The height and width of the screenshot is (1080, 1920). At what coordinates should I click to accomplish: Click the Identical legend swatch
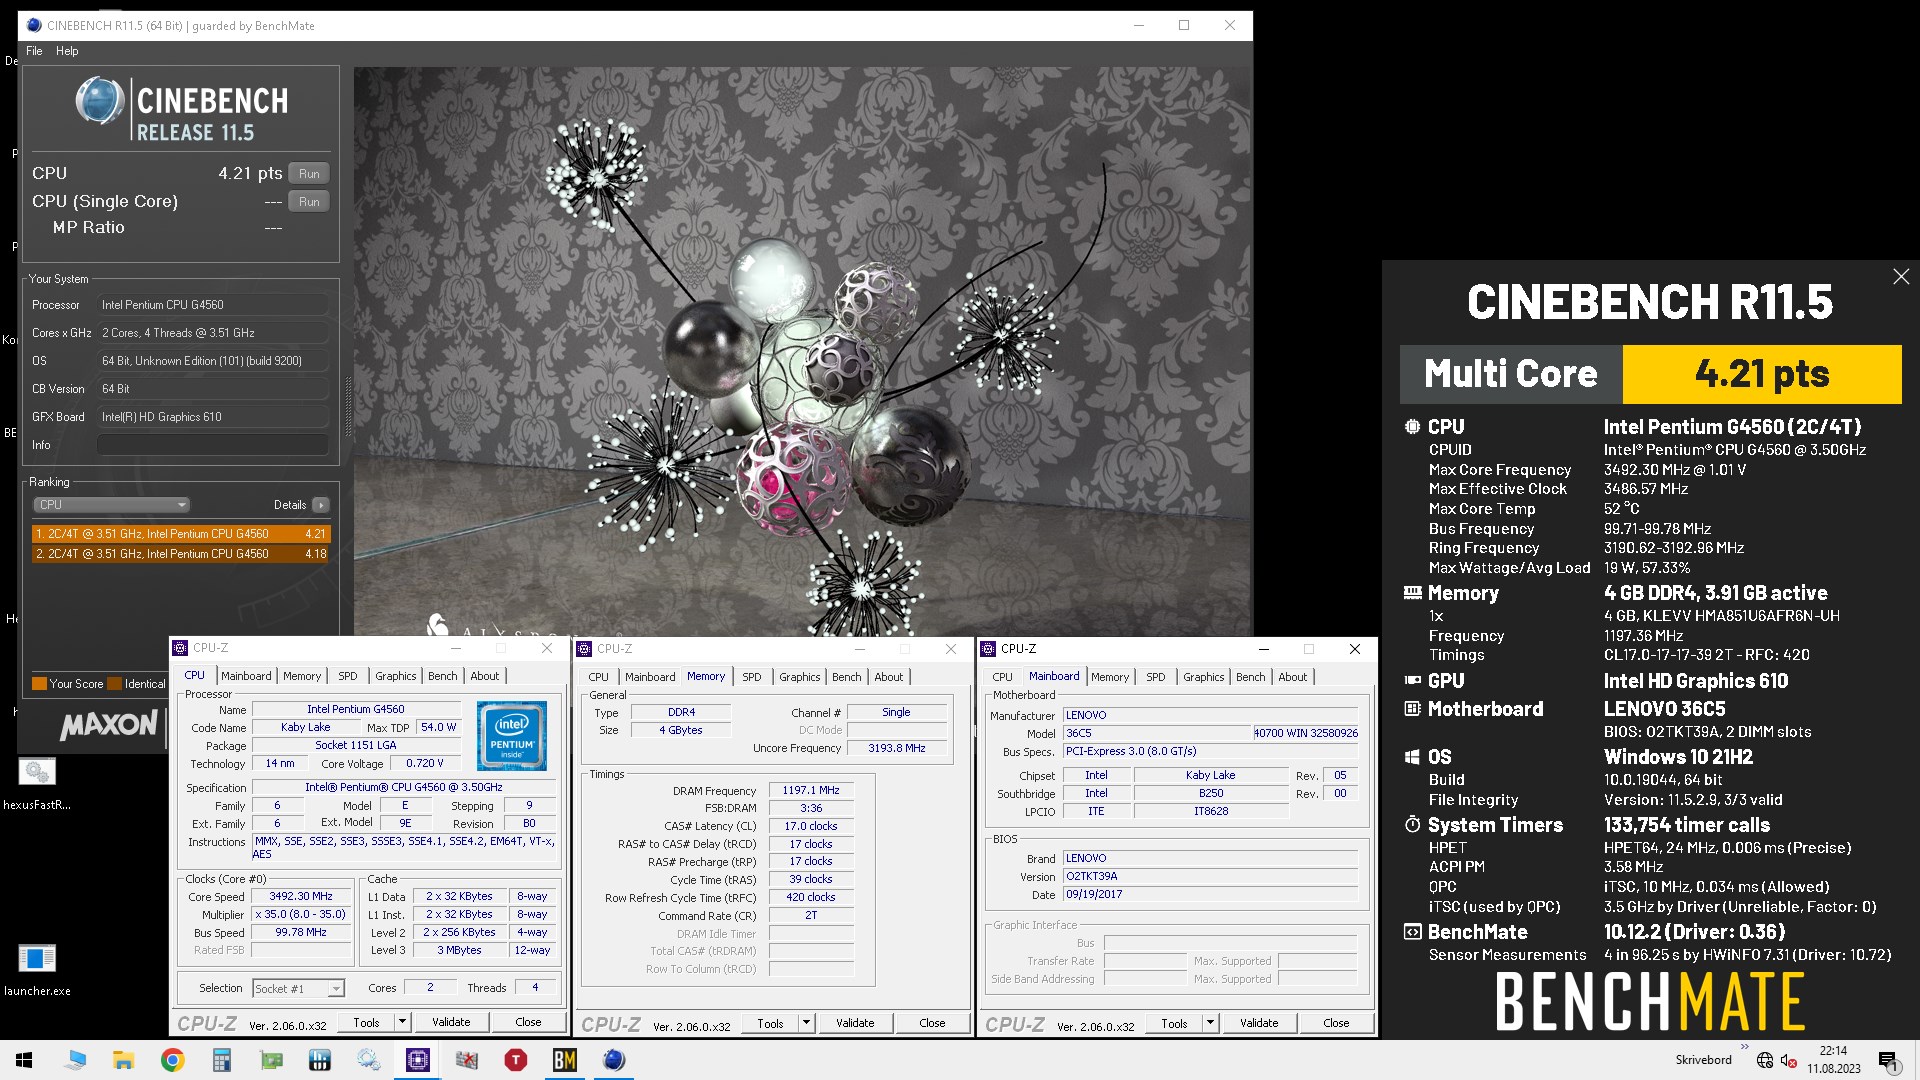115,684
